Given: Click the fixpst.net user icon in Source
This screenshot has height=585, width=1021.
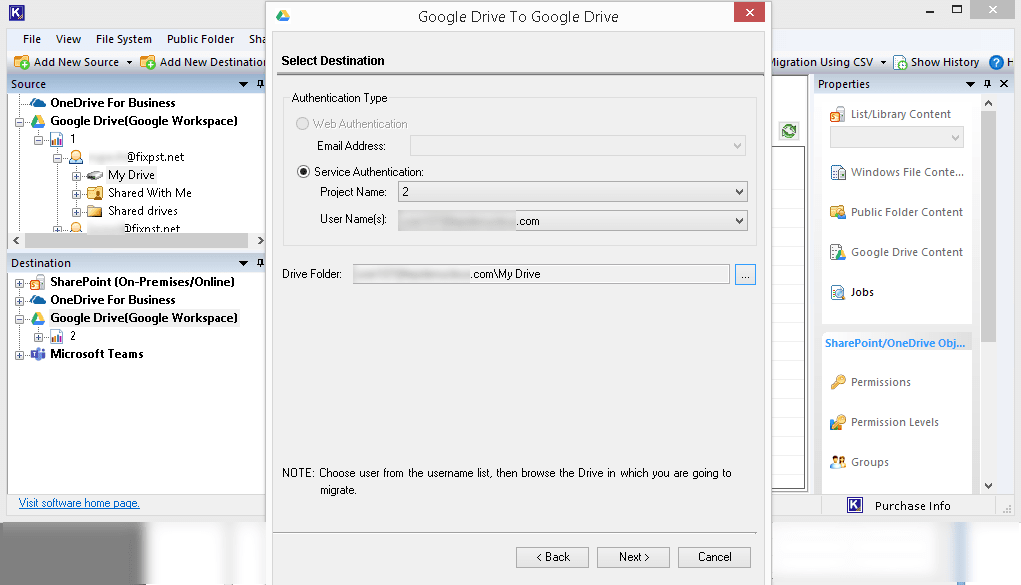Looking at the screenshot, I should point(76,157).
